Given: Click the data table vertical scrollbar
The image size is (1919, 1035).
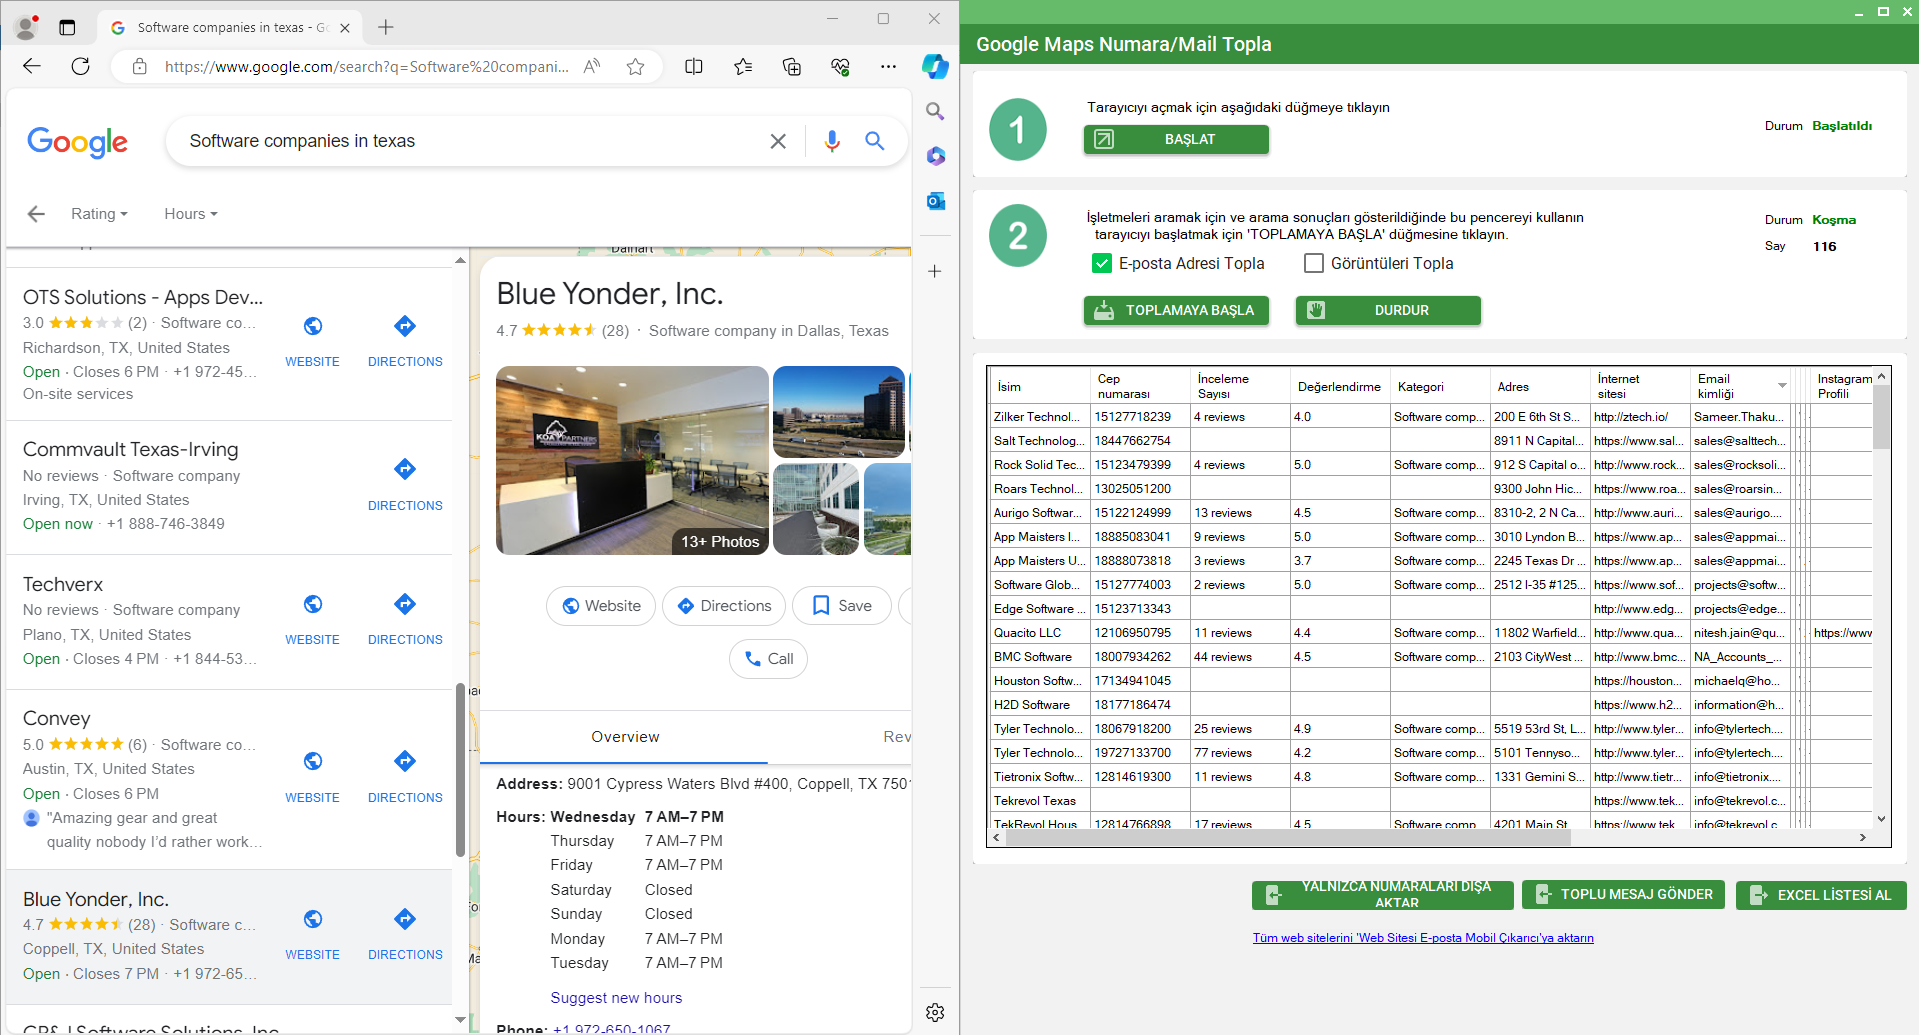Looking at the screenshot, I should pyautogui.click(x=1881, y=417).
